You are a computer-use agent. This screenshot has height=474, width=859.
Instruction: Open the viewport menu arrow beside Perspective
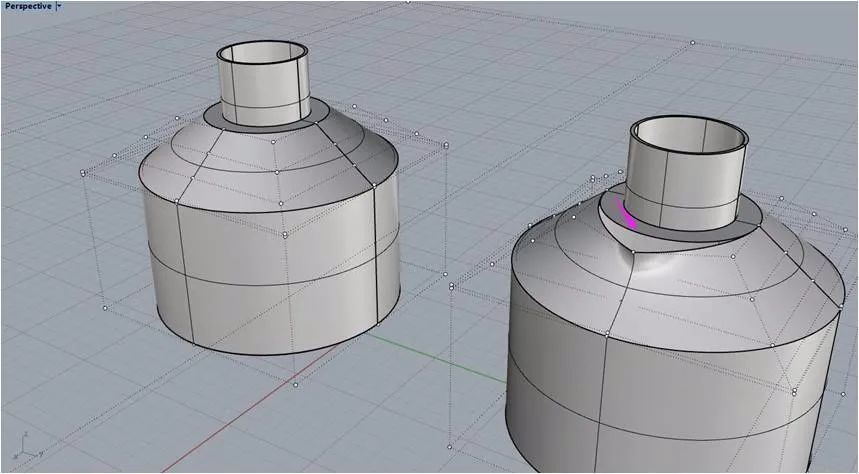pos(59,6)
